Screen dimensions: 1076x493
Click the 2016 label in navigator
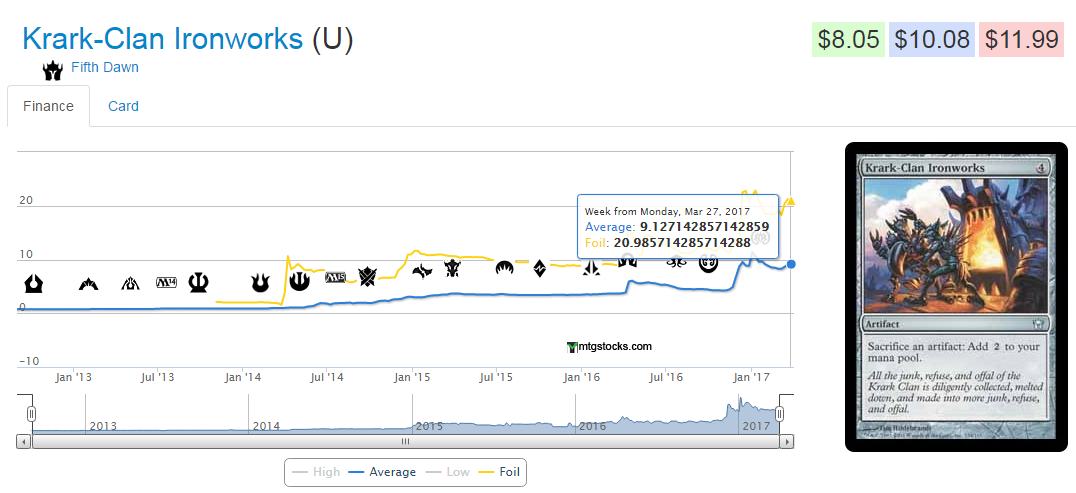point(592,426)
